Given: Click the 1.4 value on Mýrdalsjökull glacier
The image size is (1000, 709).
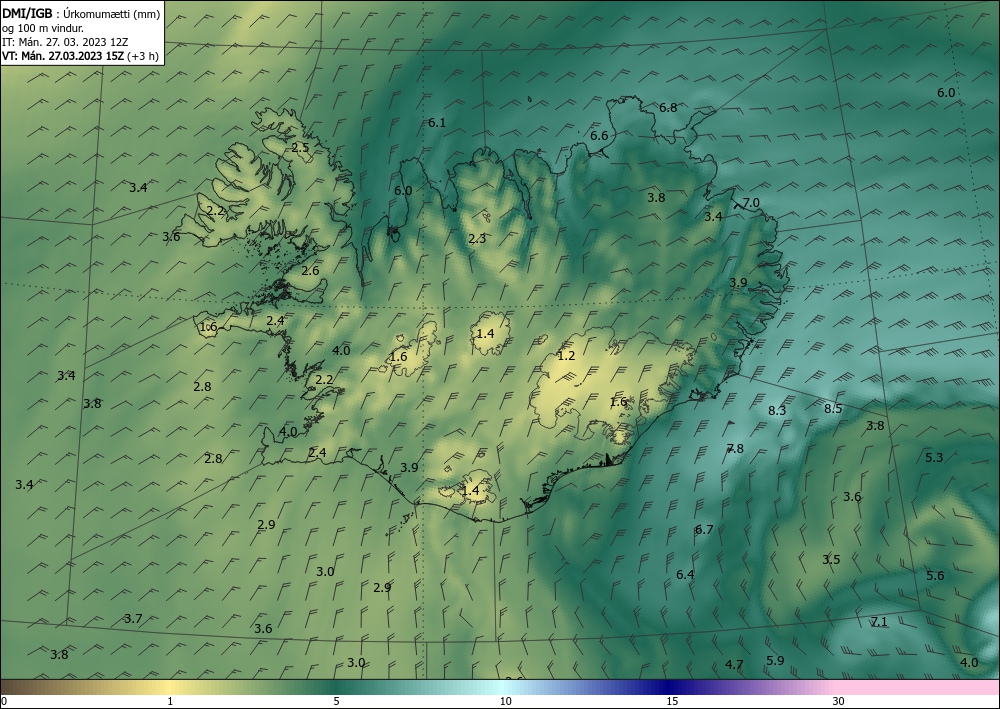Looking at the screenshot, I should [x=470, y=490].
